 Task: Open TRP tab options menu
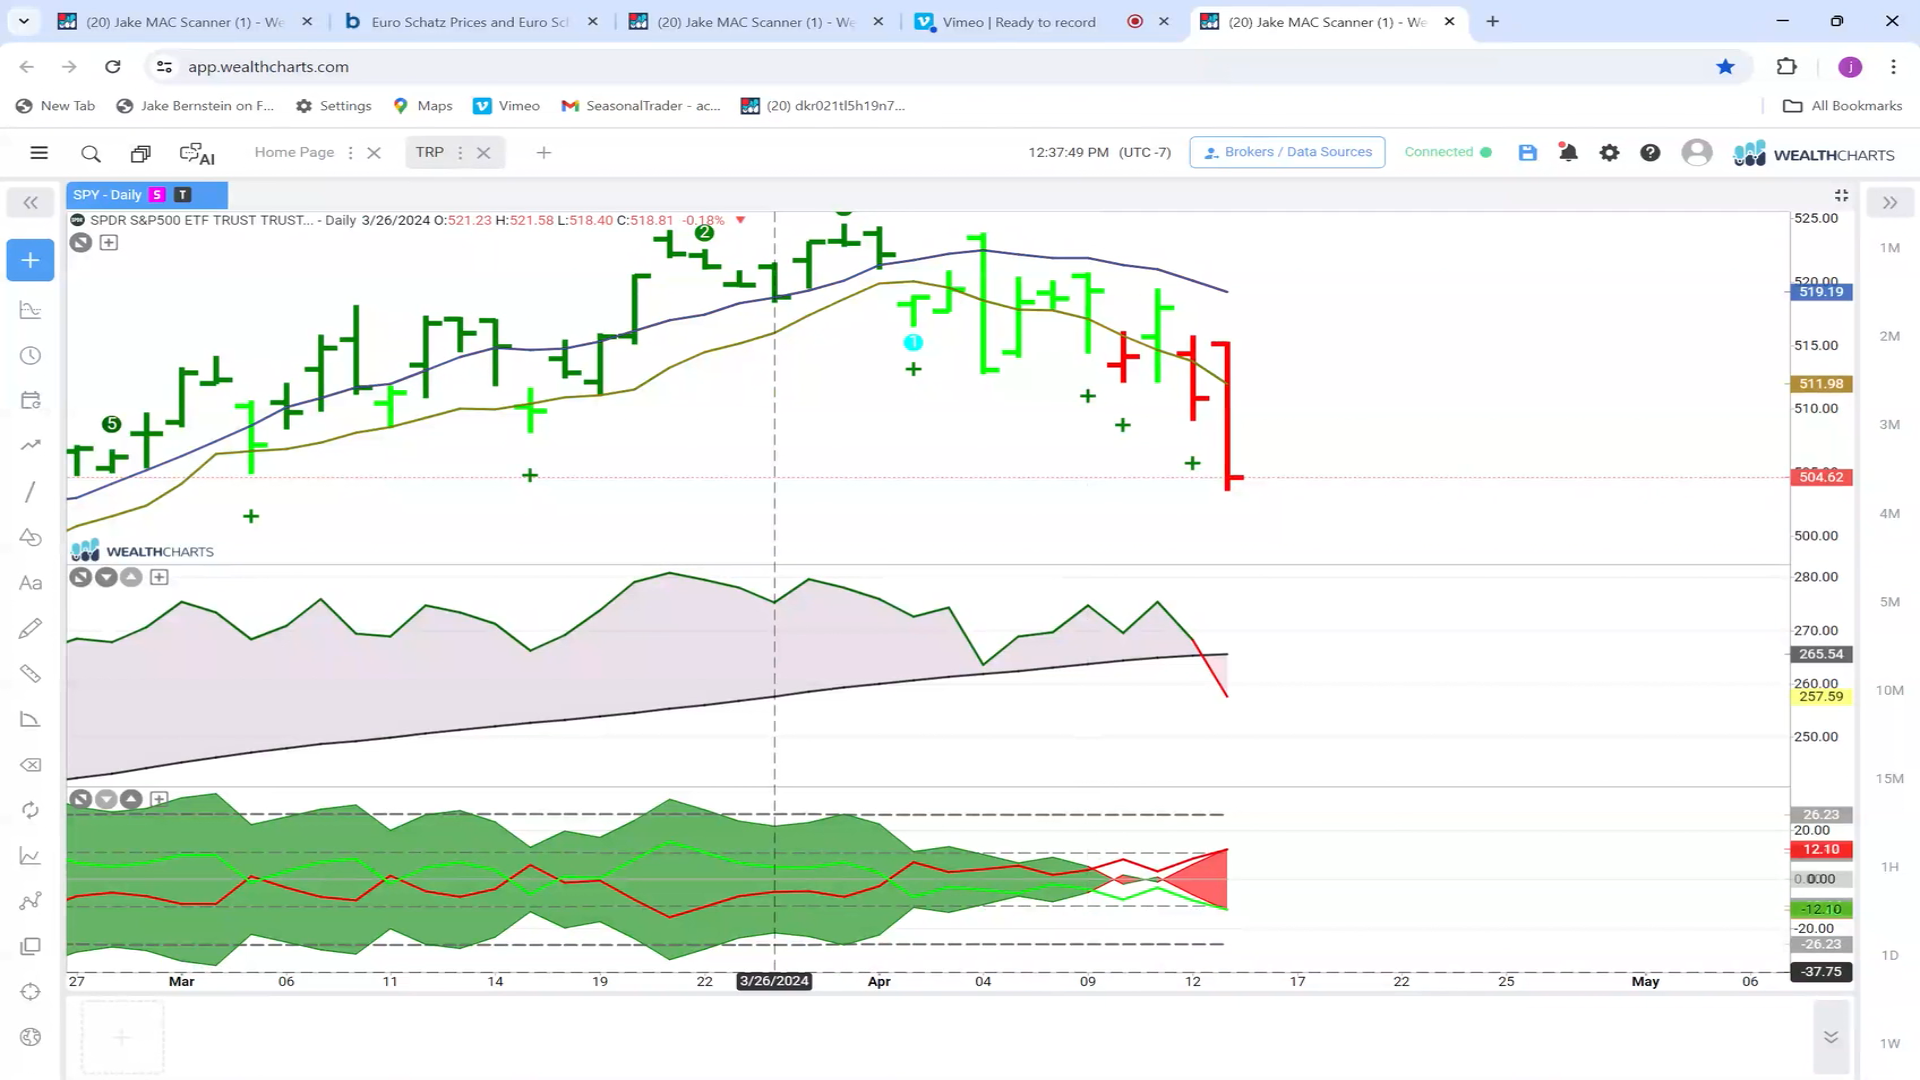[x=460, y=153]
